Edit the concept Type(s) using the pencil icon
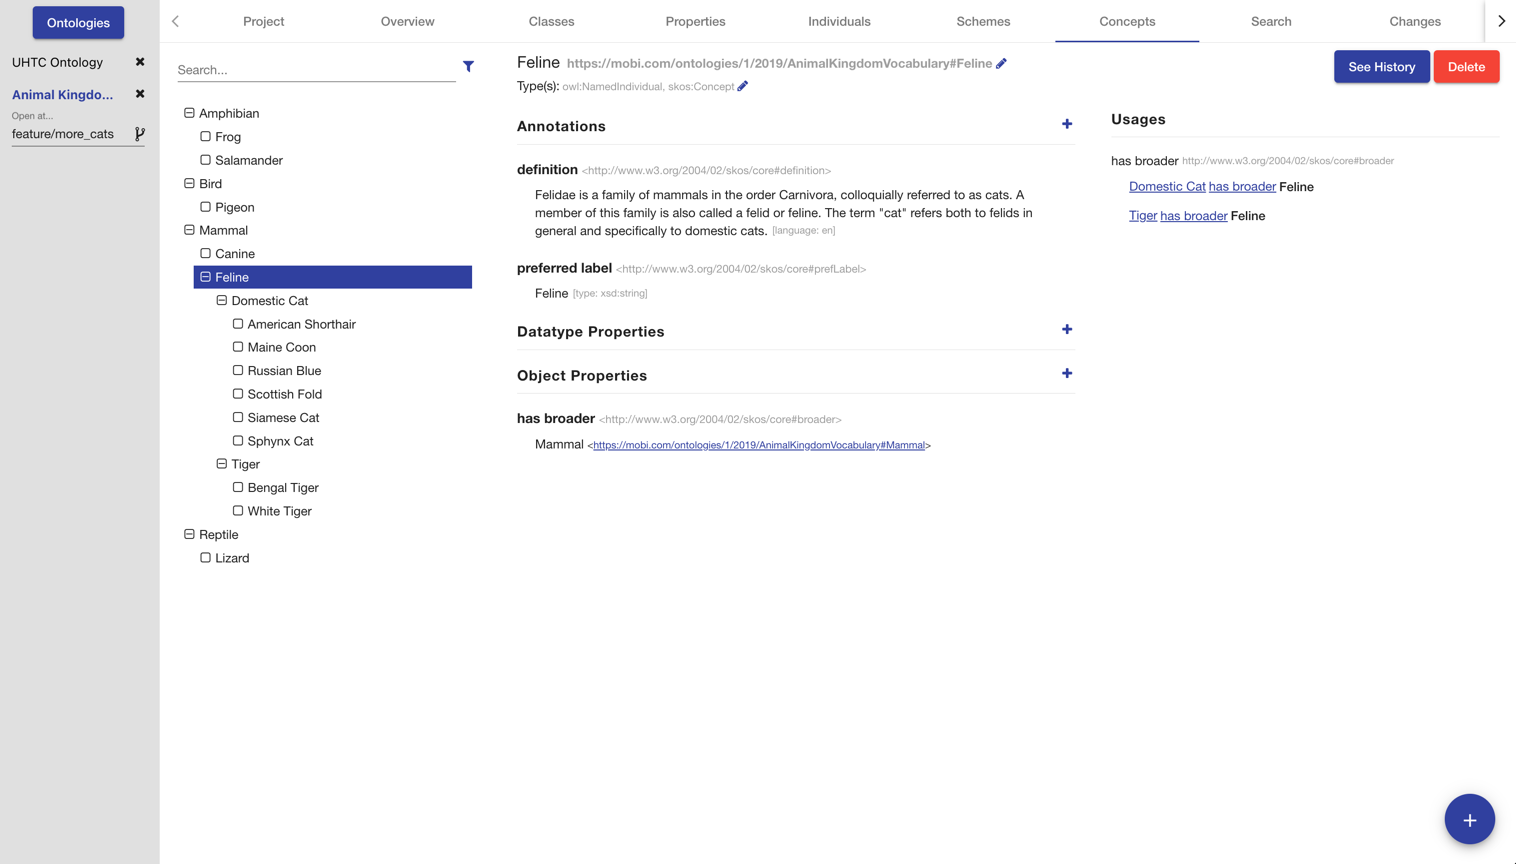The image size is (1516, 864). pos(742,86)
